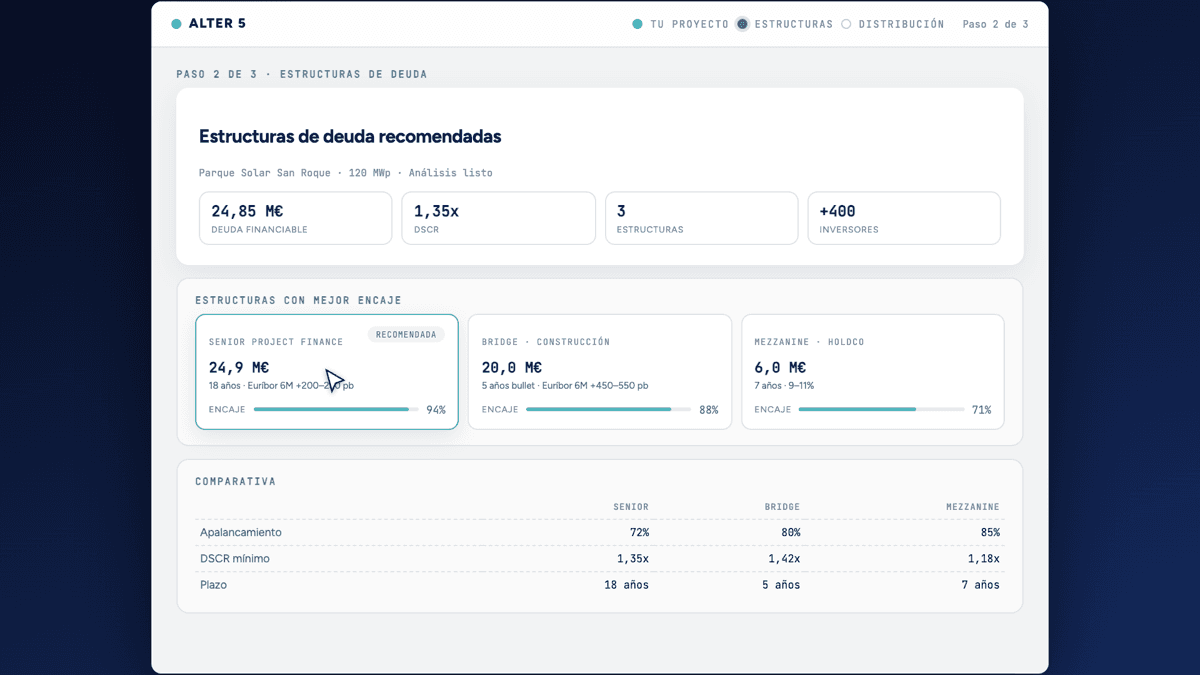Pick the Mezzanine · Holdco structure card
The width and height of the screenshot is (1200, 675).
point(873,372)
